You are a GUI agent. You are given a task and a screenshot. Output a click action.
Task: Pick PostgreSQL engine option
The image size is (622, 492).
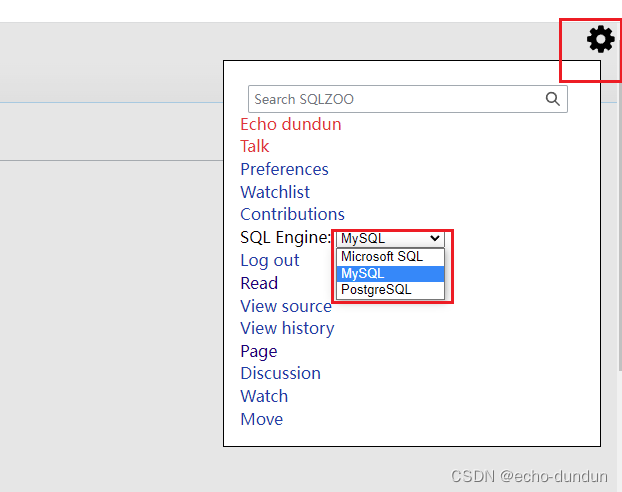pyautogui.click(x=390, y=290)
